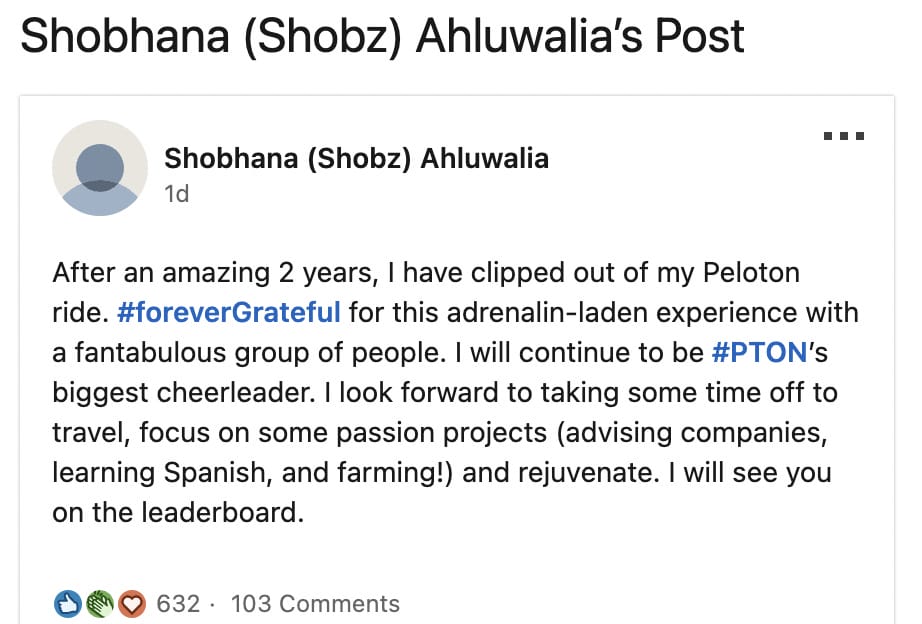The width and height of the screenshot is (922, 624).
Task: Click "travel, focus on some passion projects" text
Action: click(x=300, y=433)
